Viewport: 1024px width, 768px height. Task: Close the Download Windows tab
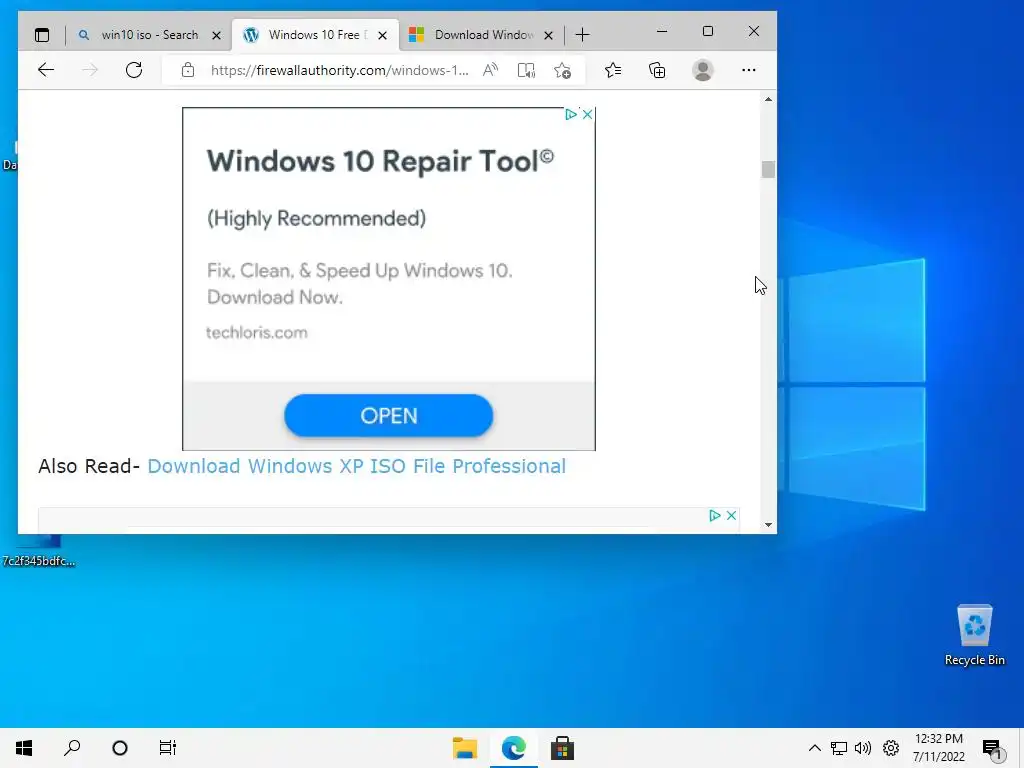549,35
